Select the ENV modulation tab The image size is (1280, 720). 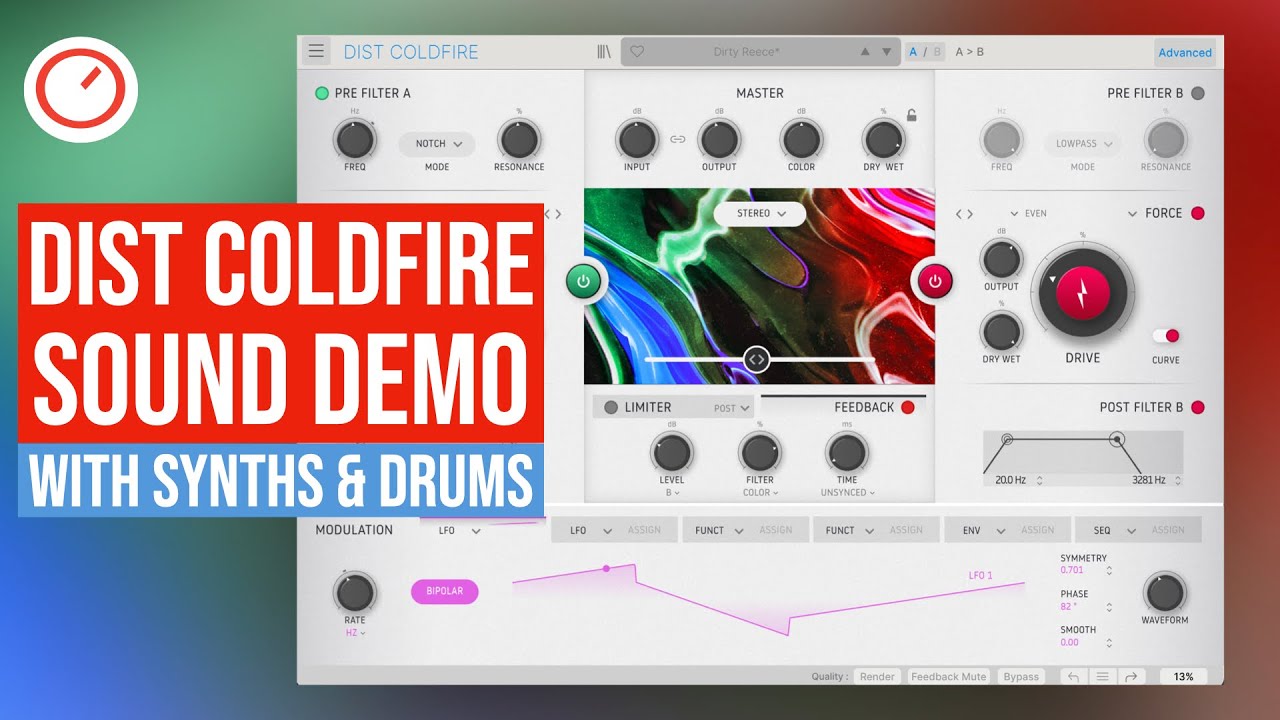coord(1008,530)
